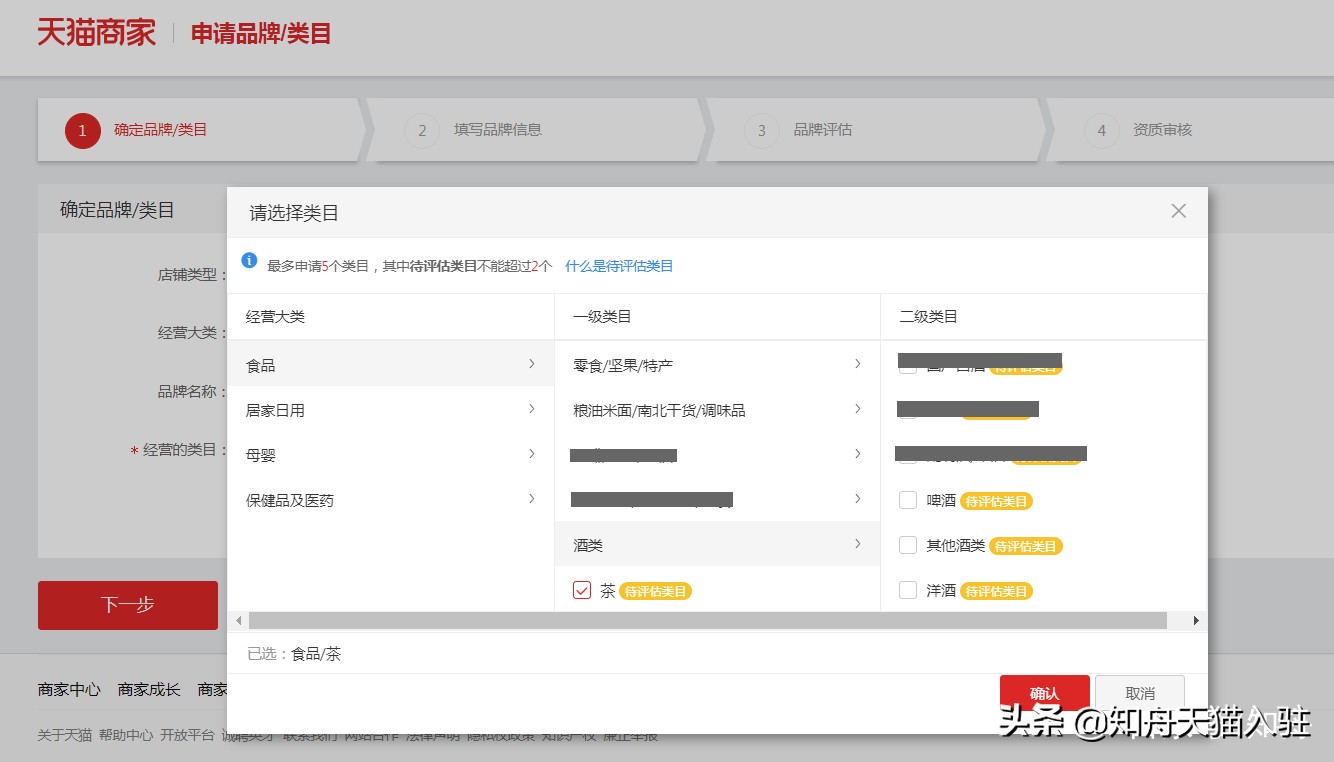Click the 取消 button
This screenshot has height=762, width=1334.
coord(1139,692)
